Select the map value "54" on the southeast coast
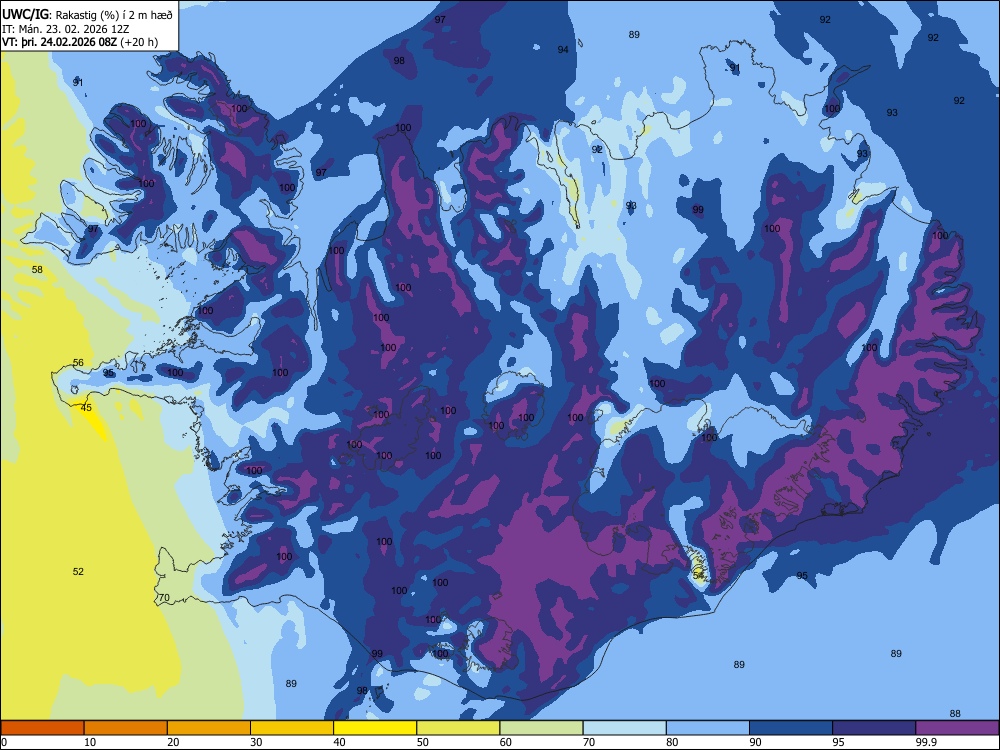The image size is (1000, 750). (x=698, y=575)
